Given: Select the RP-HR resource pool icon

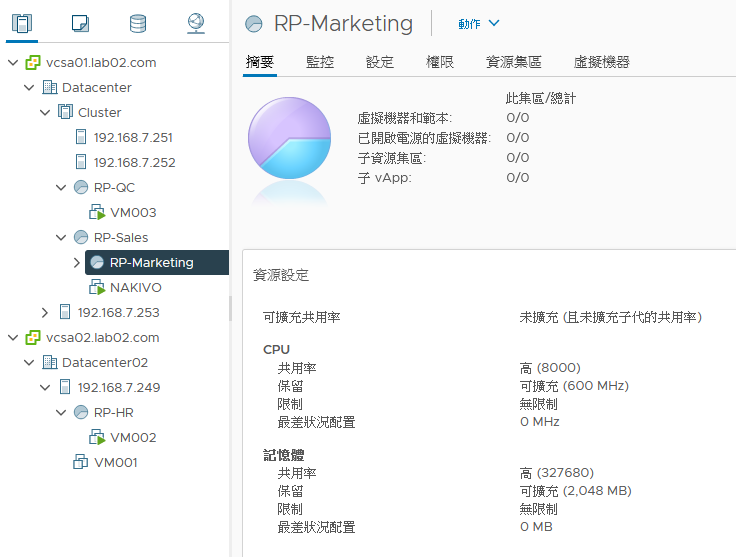Looking at the screenshot, I should click(x=81, y=412).
